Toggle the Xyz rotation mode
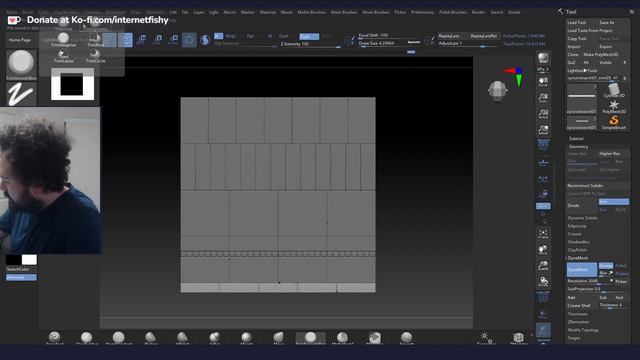This screenshot has width=640, height=360. click(x=543, y=206)
